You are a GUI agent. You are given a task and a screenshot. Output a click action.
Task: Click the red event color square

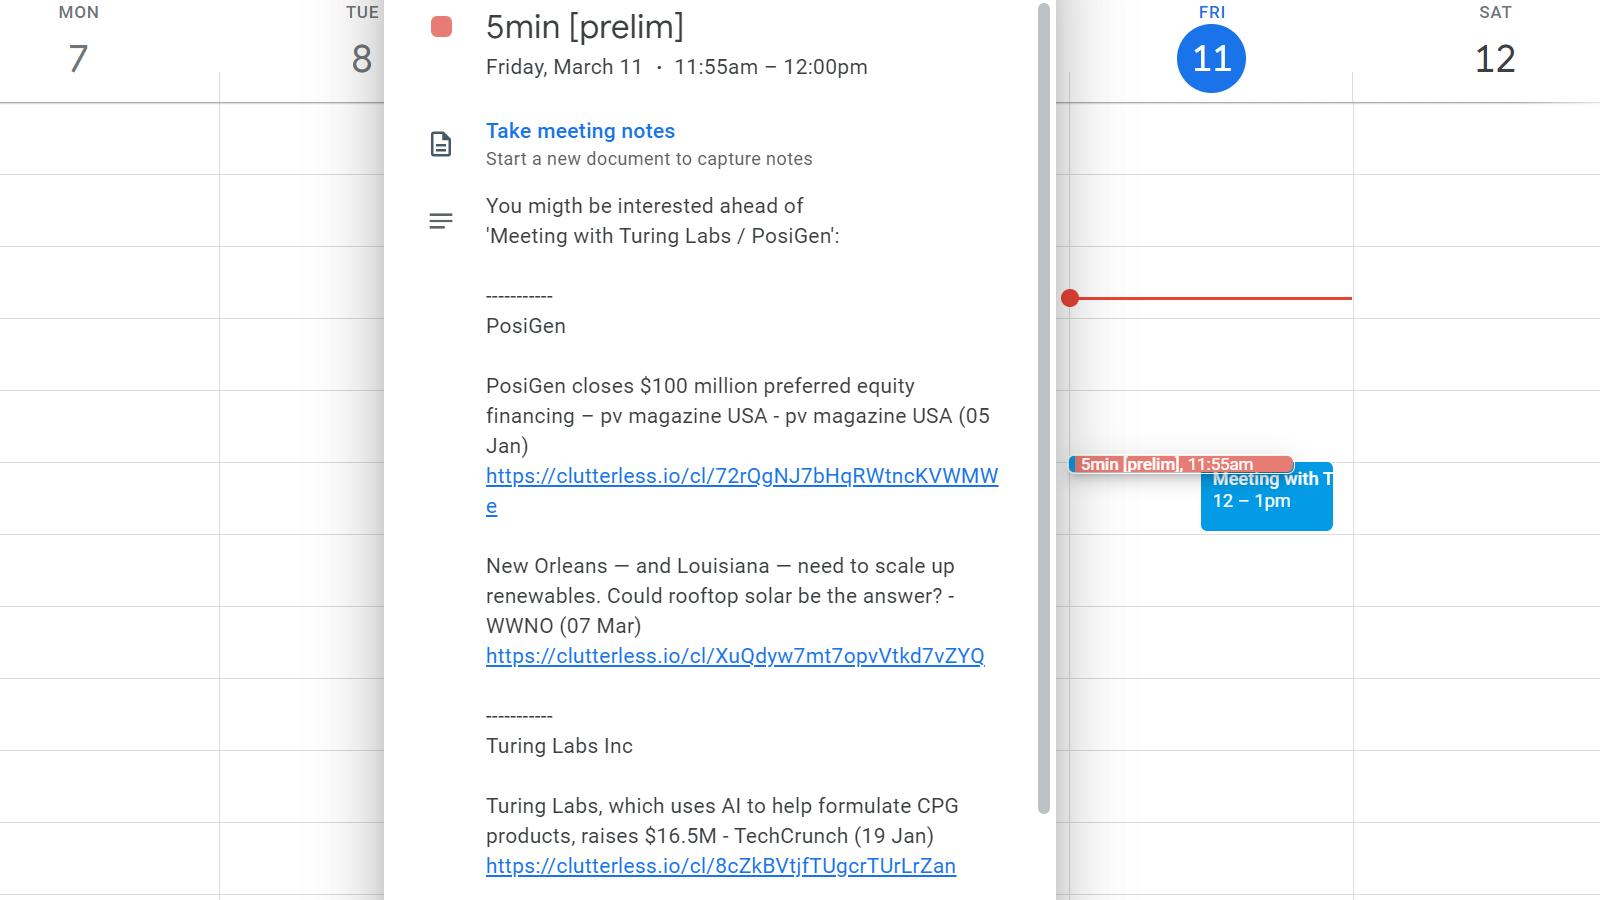click(441, 27)
